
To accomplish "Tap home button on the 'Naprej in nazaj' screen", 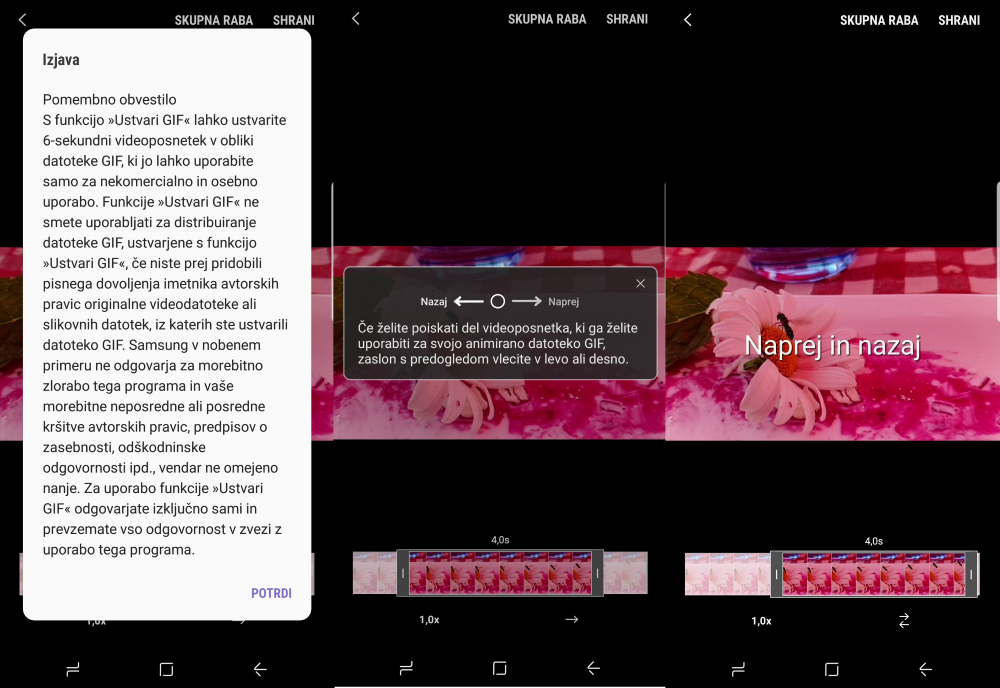I will click(x=832, y=669).
